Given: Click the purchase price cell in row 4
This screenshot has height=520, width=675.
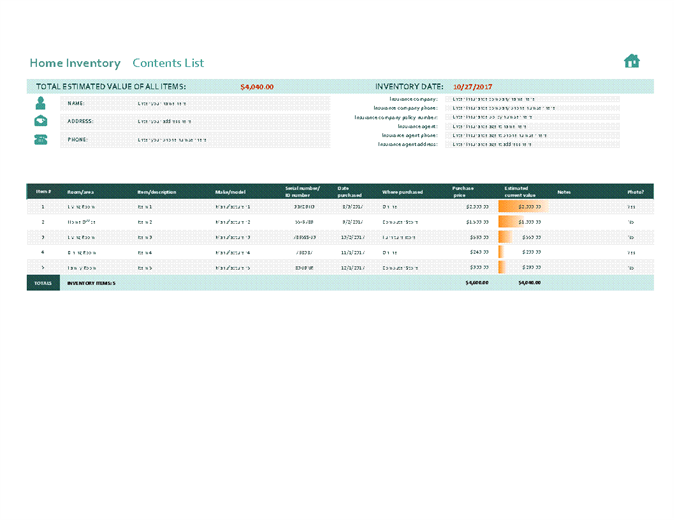Looking at the screenshot, I should (x=479, y=252).
